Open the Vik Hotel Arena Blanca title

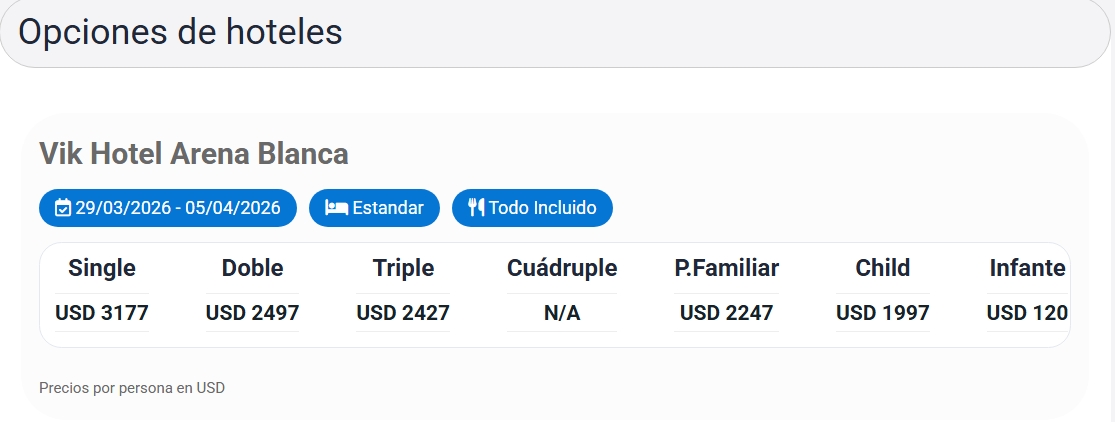(x=194, y=154)
